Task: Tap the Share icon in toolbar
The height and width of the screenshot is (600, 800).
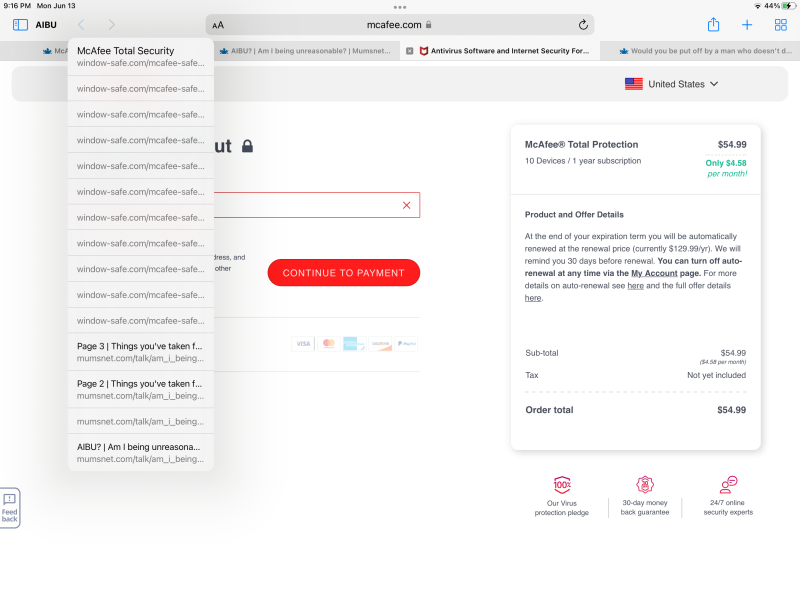Action: pos(713,25)
